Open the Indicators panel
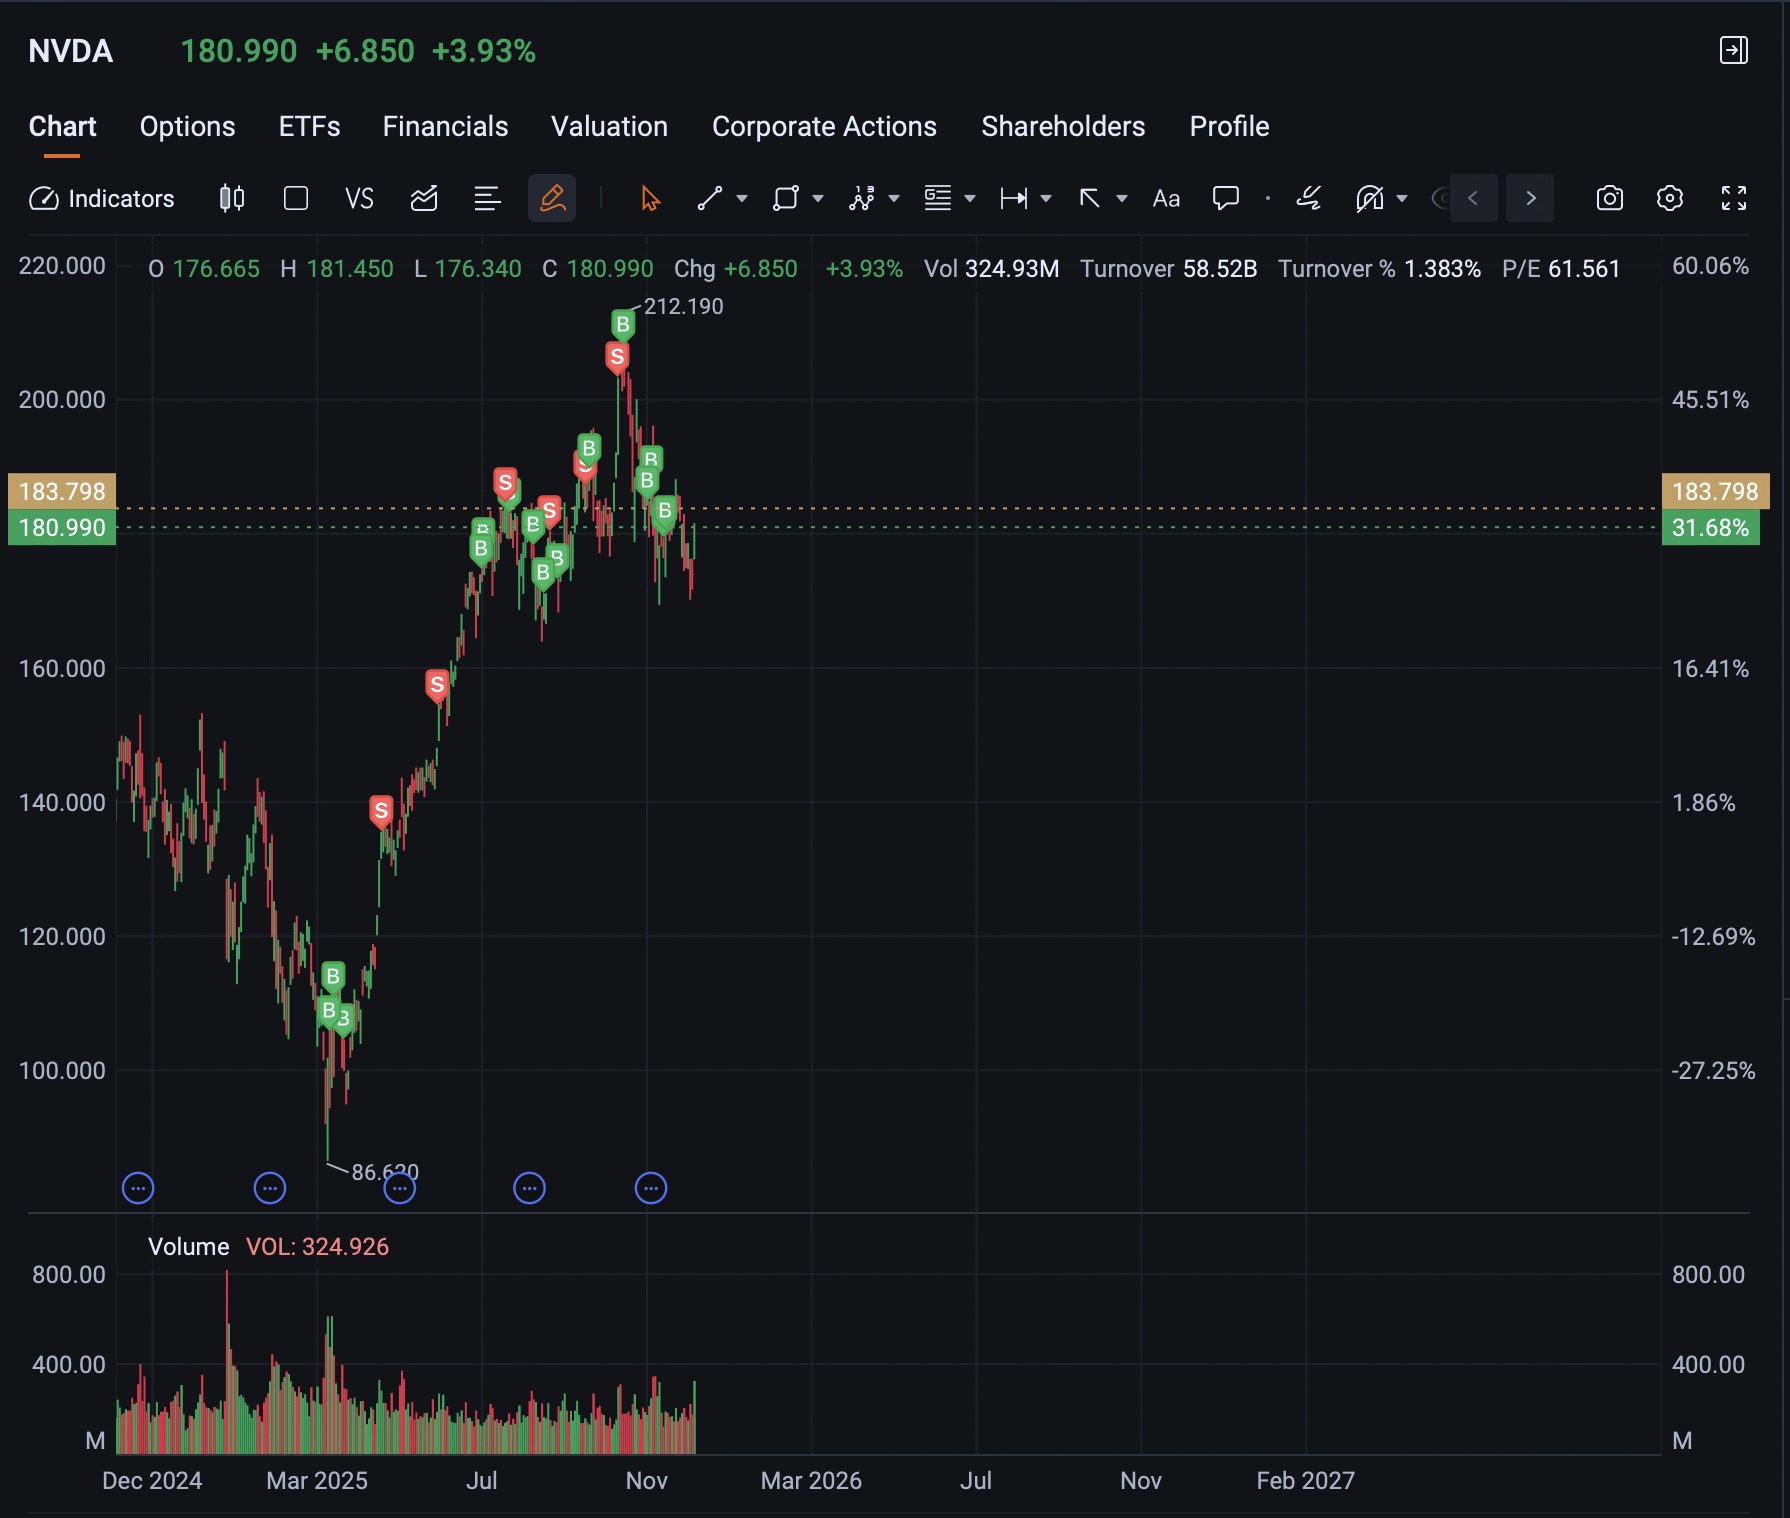 (x=101, y=199)
